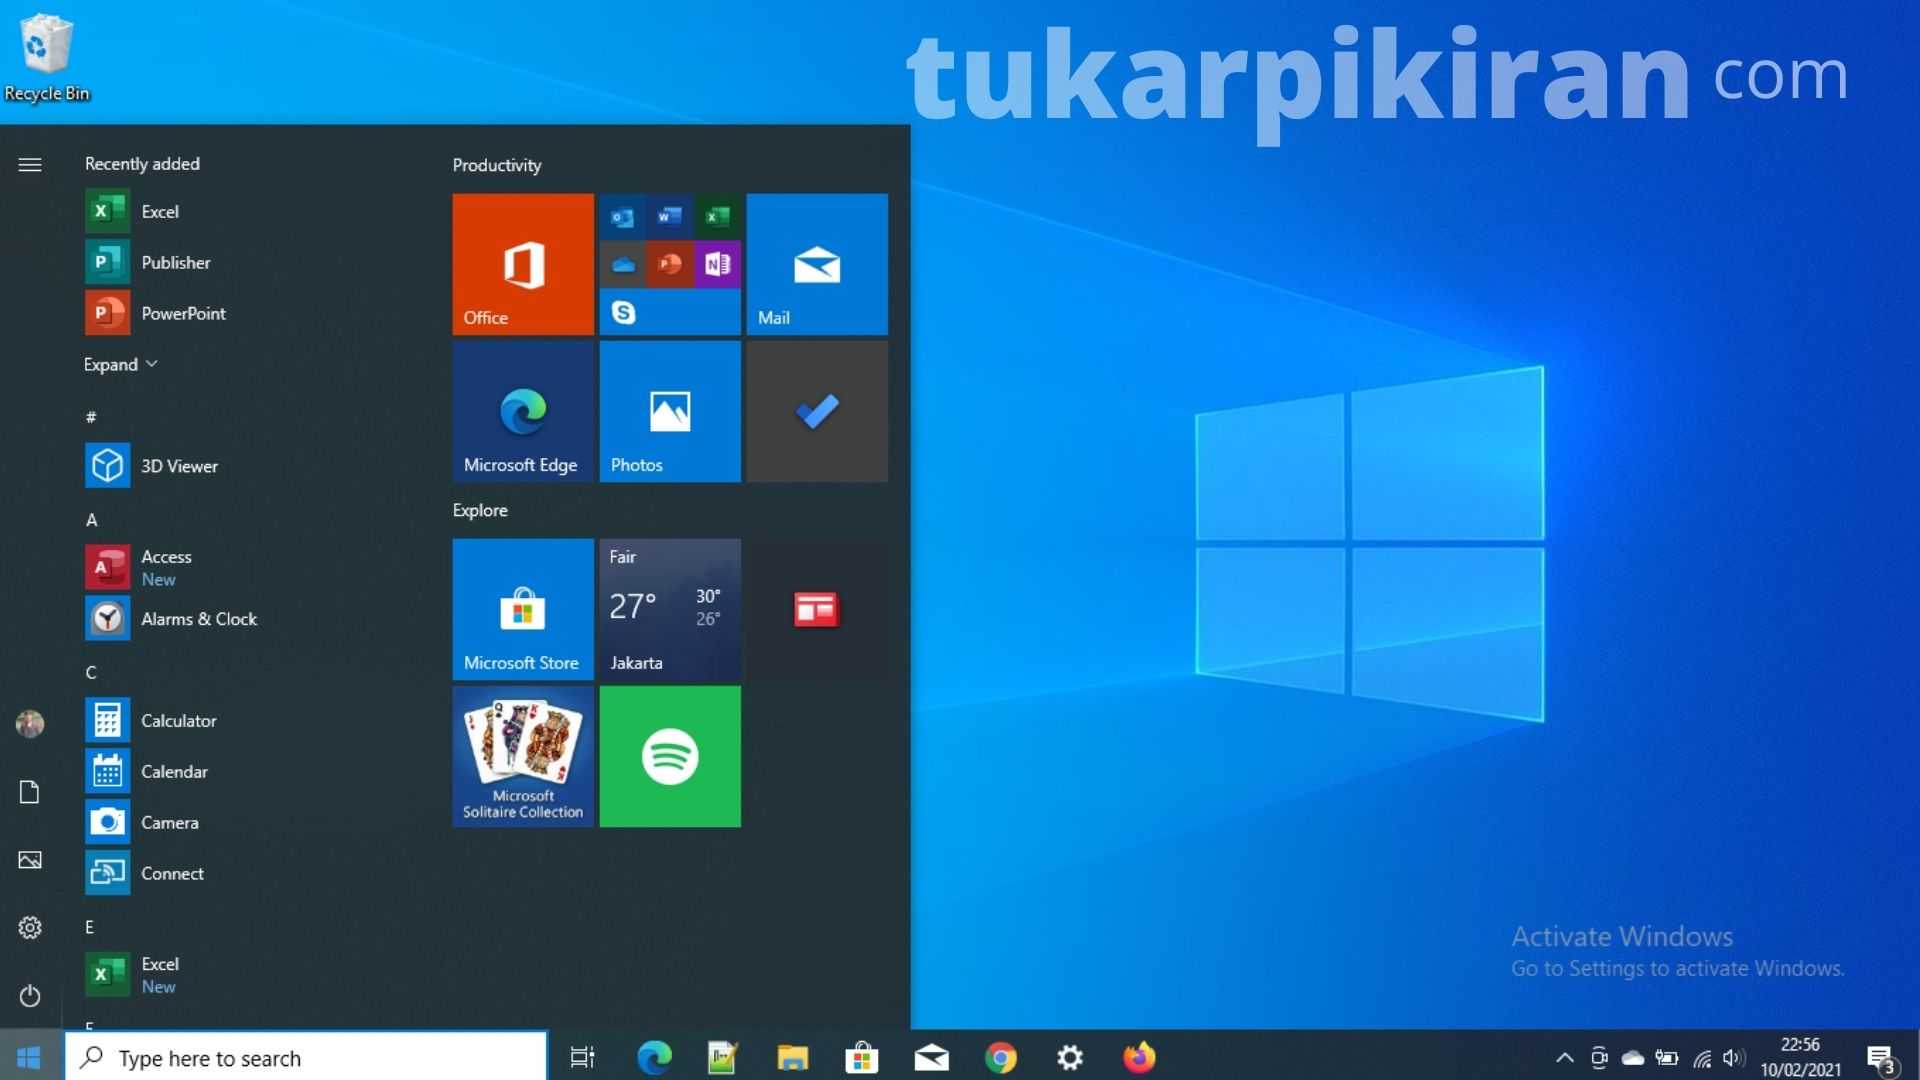The image size is (1920, 1080).
Task: Open the Power options button
Action: (x=30, y=996)
